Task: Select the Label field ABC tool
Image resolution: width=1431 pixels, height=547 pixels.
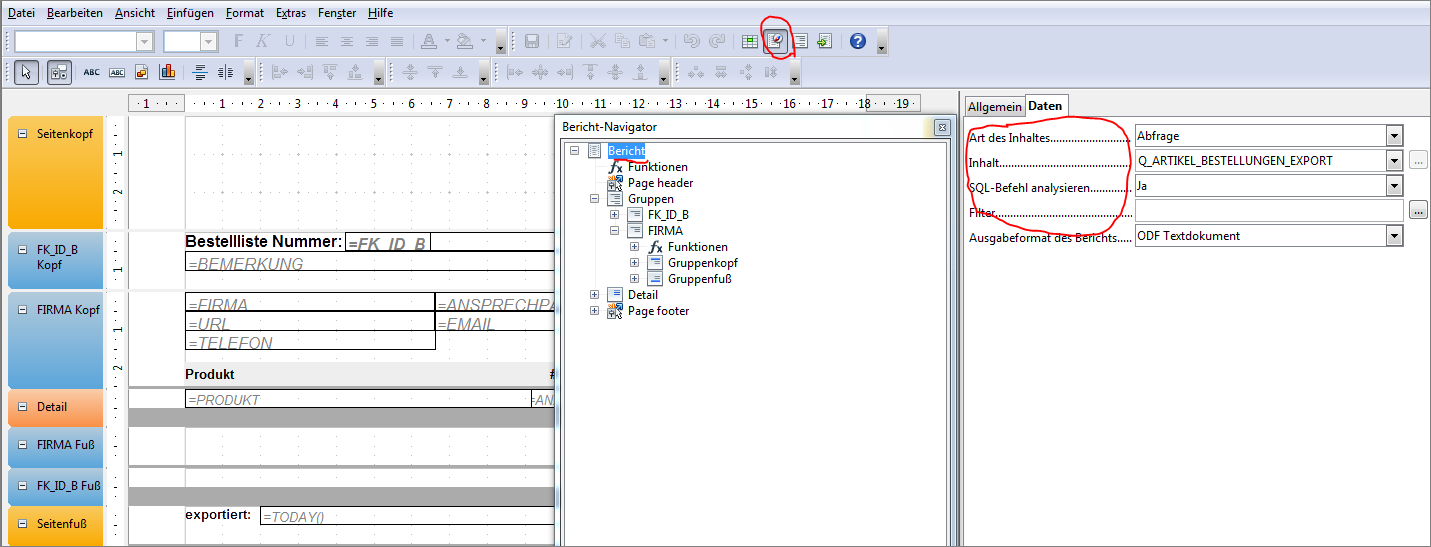Action: click(92, 72)
